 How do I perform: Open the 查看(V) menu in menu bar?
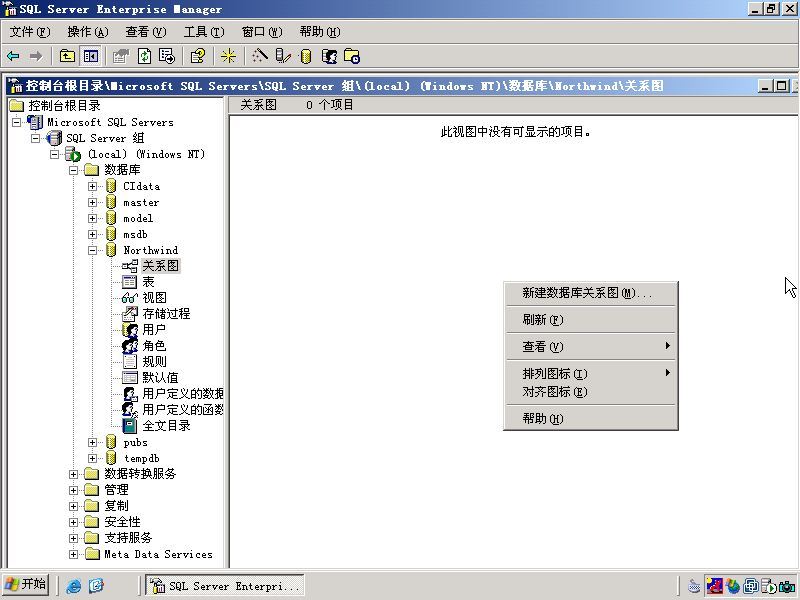click(x=146, y=32)
